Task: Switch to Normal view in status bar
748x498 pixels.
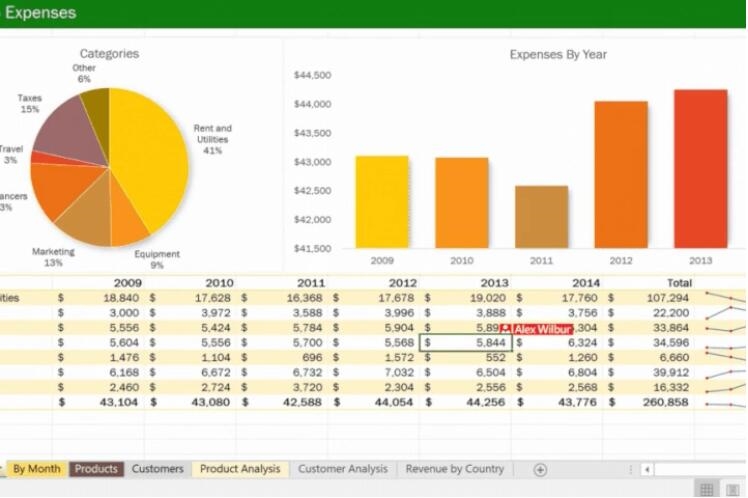Action: click(706, 489)
